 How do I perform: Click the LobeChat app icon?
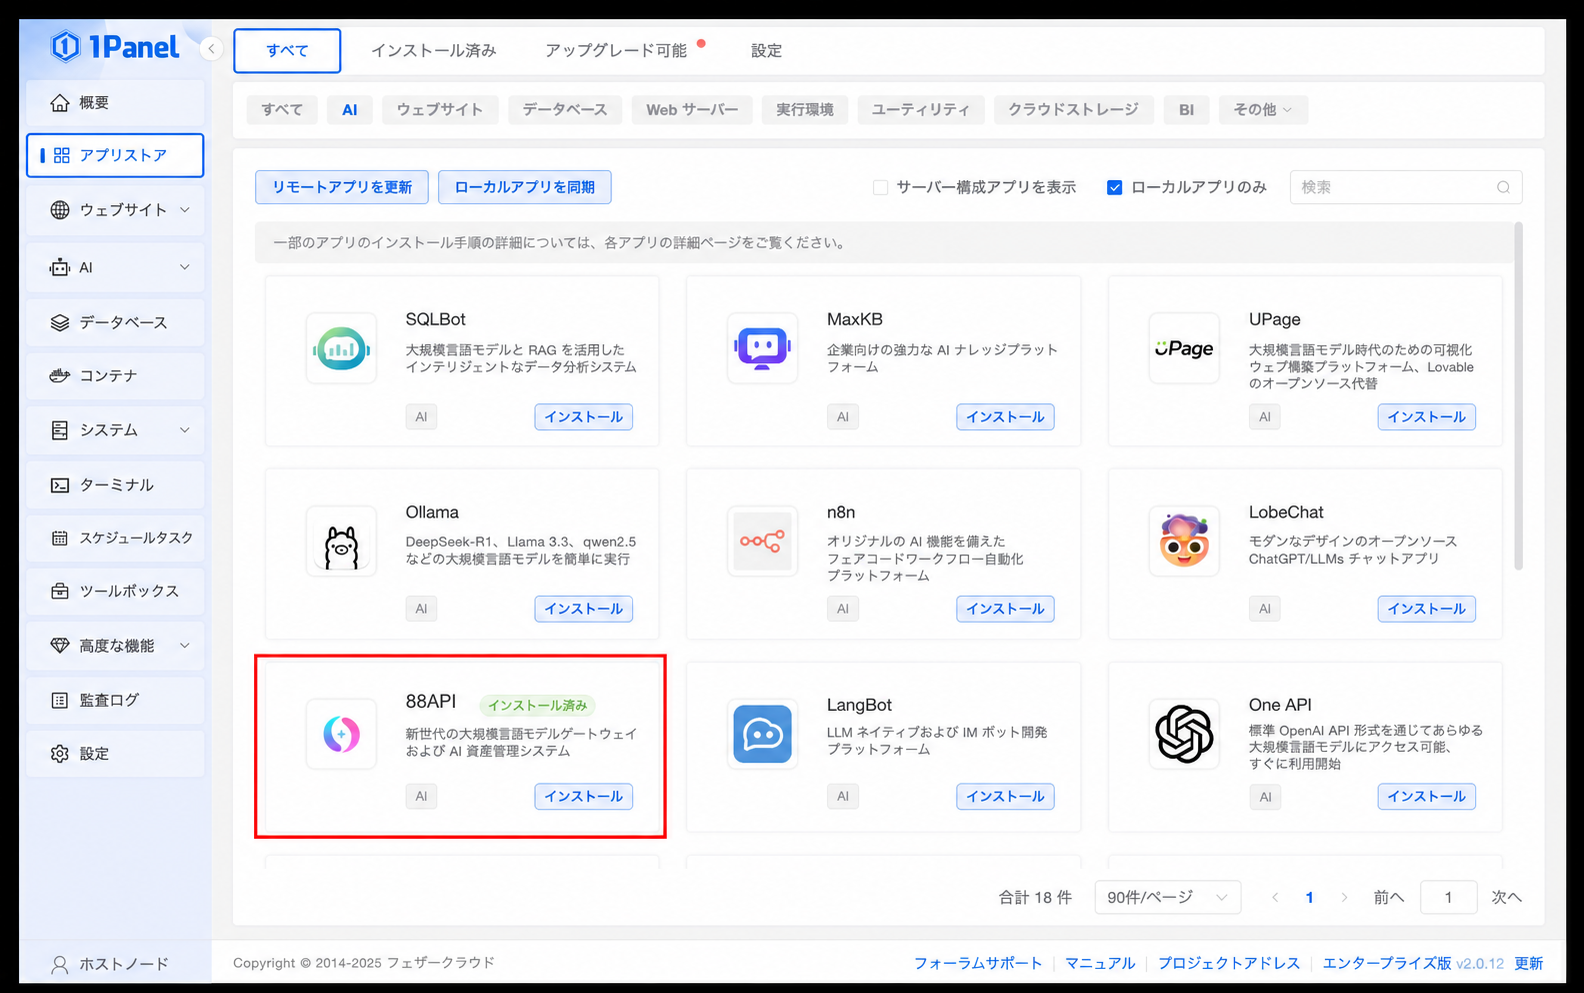coord(1184,541)
